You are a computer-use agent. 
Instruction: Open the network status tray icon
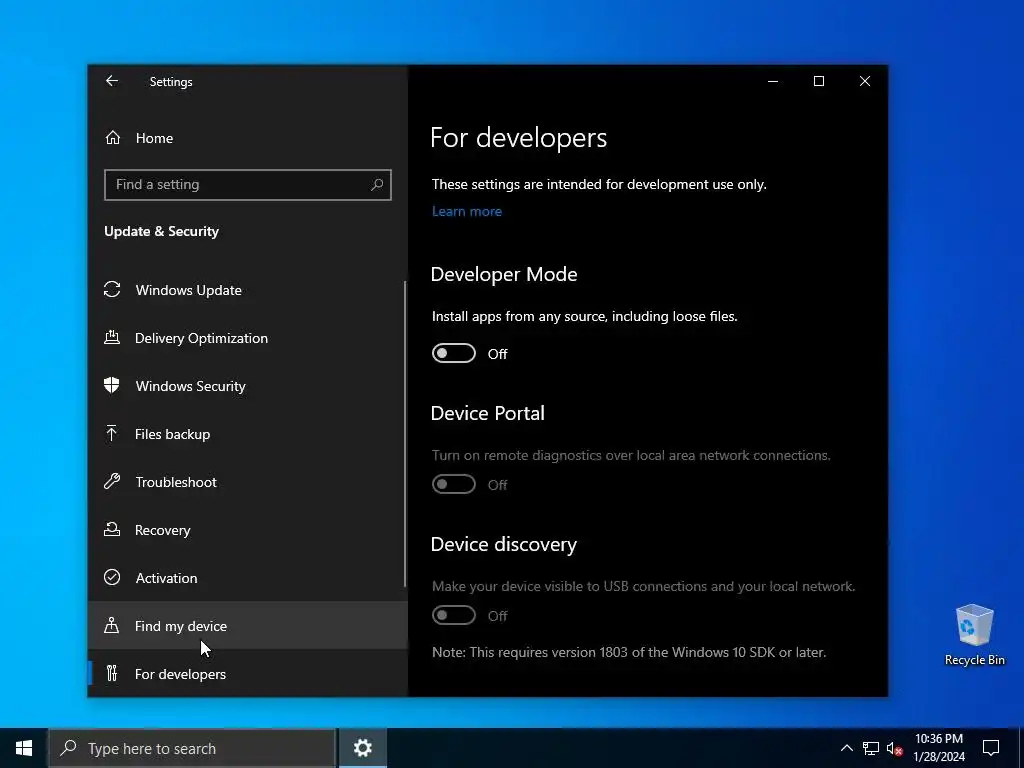coord(871,748)
